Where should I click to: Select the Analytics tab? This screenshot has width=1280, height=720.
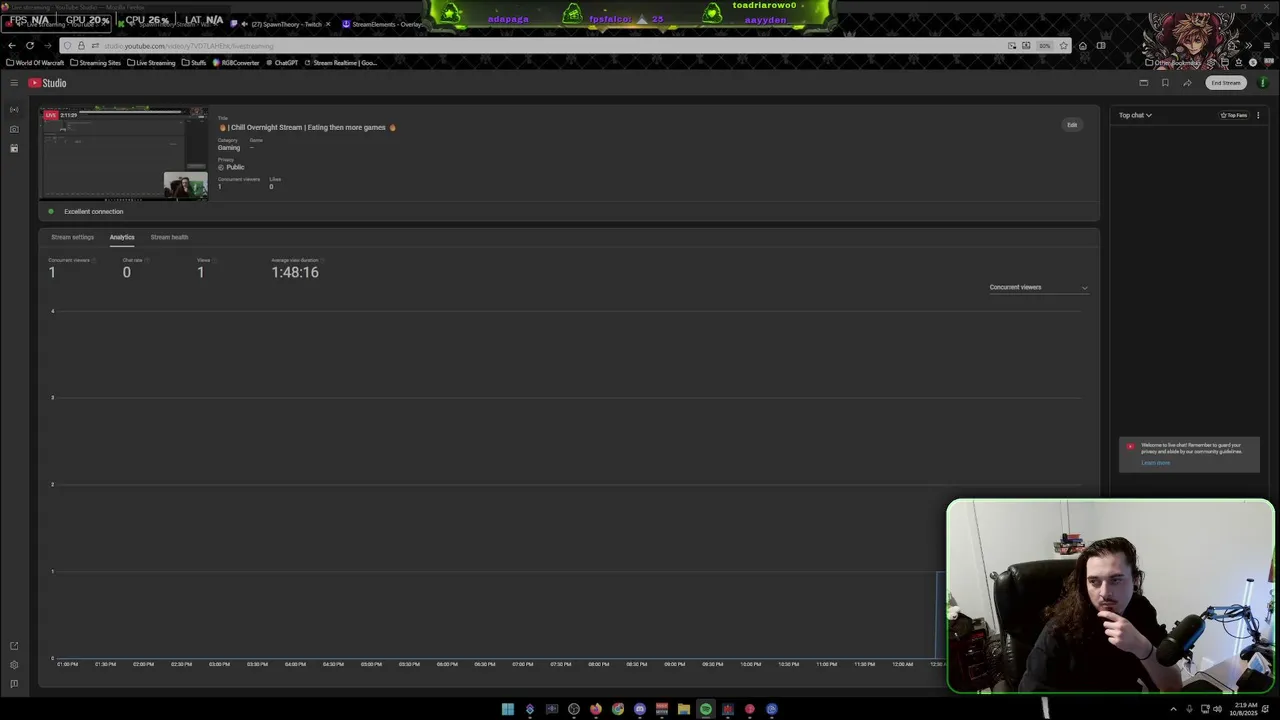click(122, 237)
